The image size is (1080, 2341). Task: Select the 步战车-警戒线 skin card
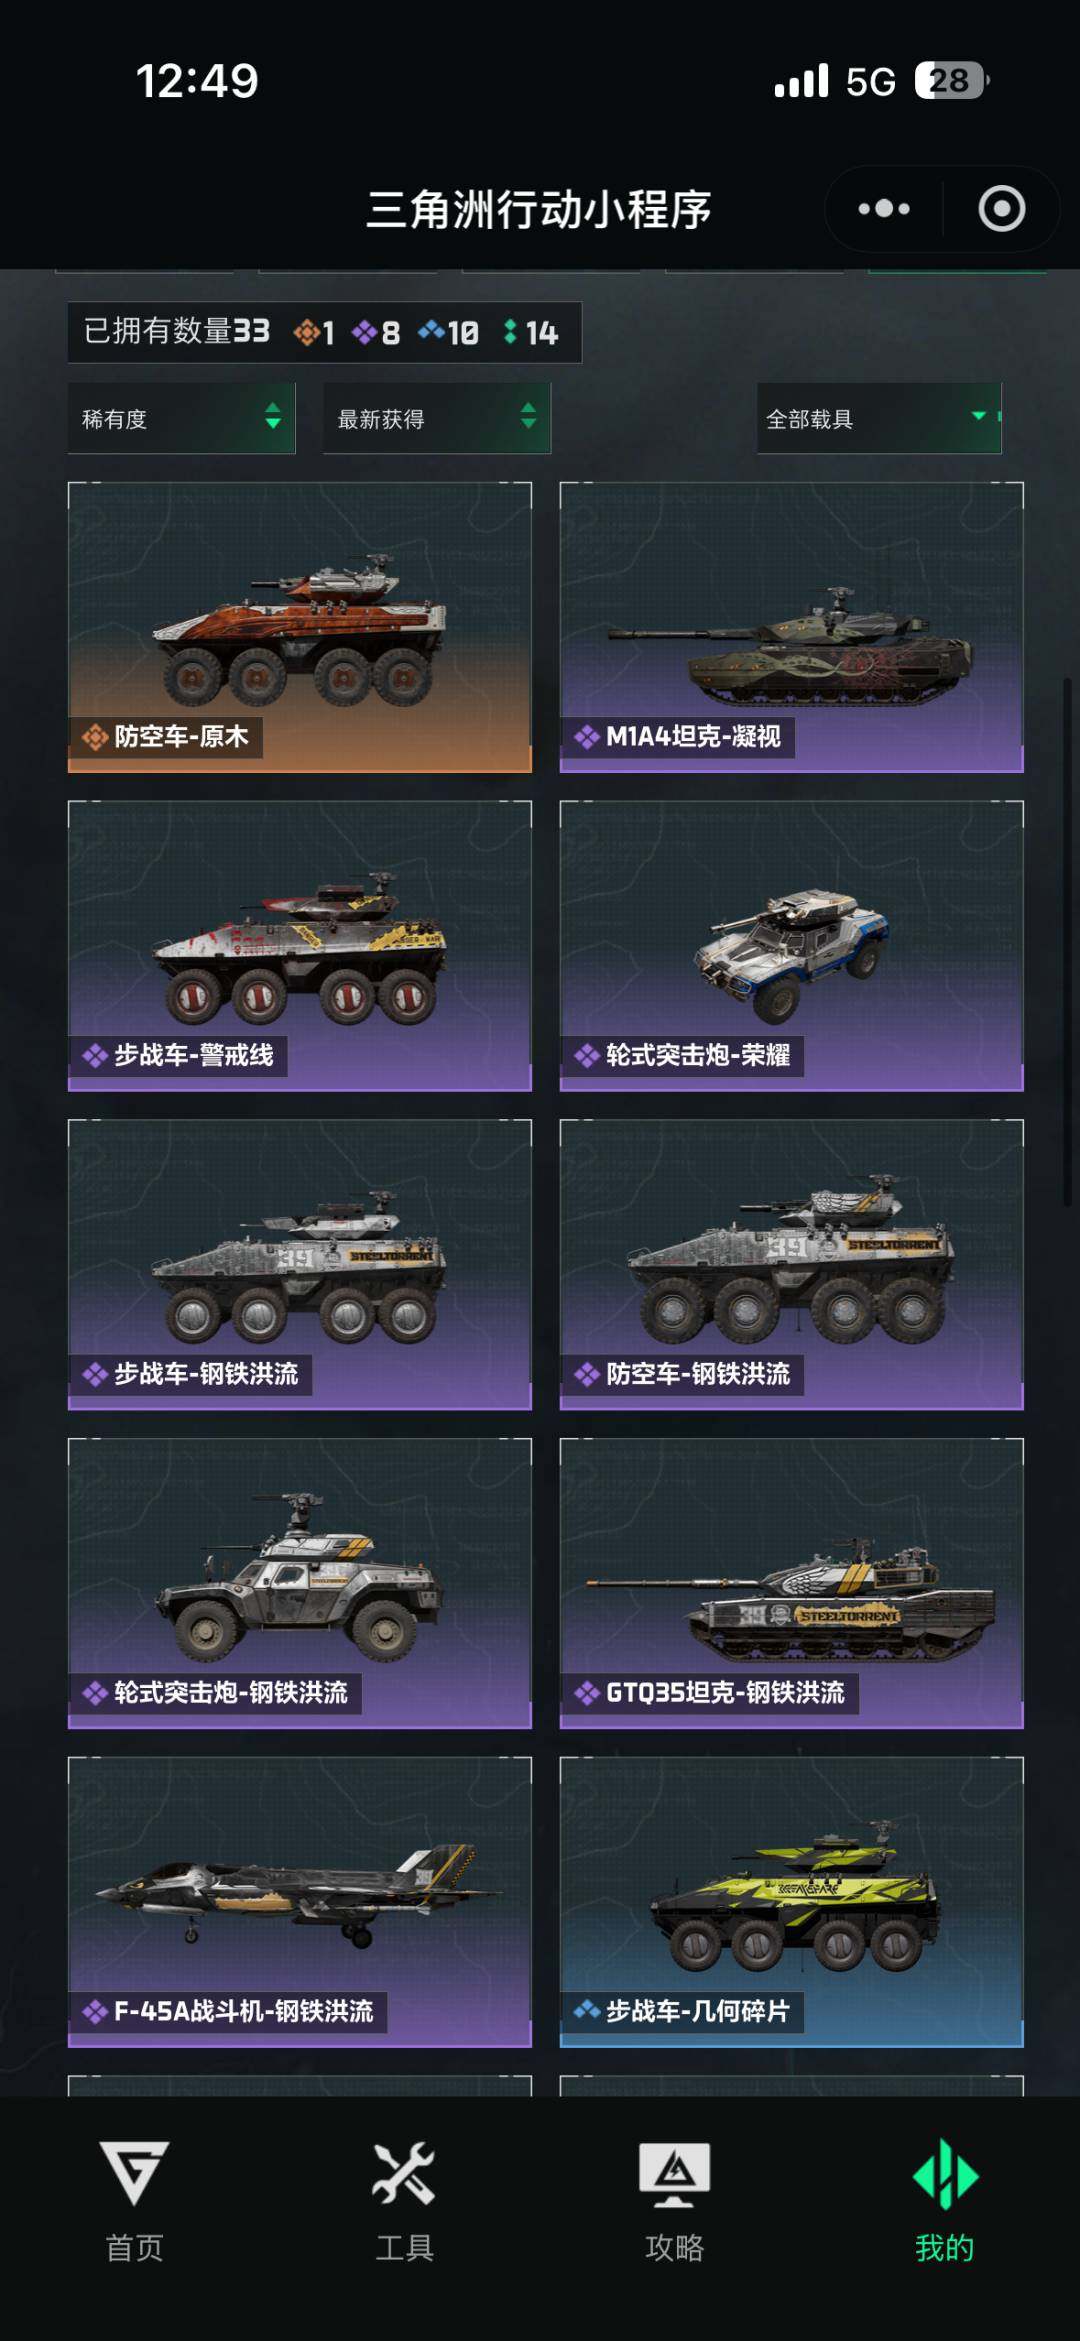point(300,946)
